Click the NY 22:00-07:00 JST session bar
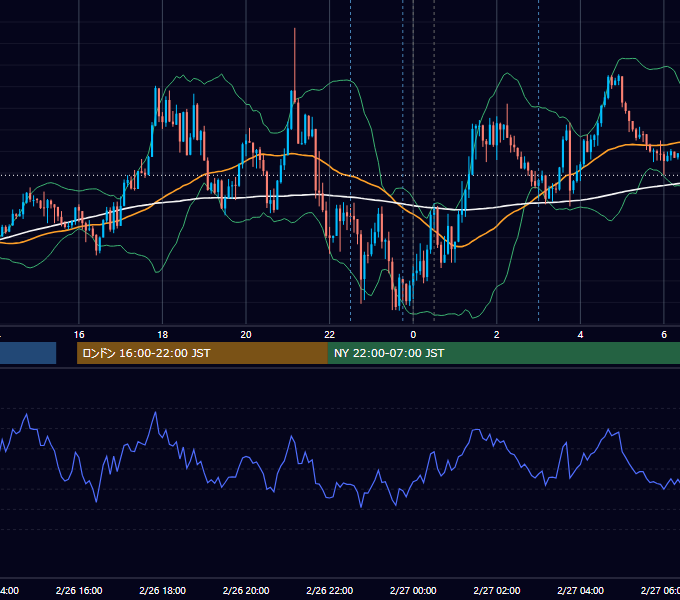This screenshot has height=600, width=680. point(503,353)
